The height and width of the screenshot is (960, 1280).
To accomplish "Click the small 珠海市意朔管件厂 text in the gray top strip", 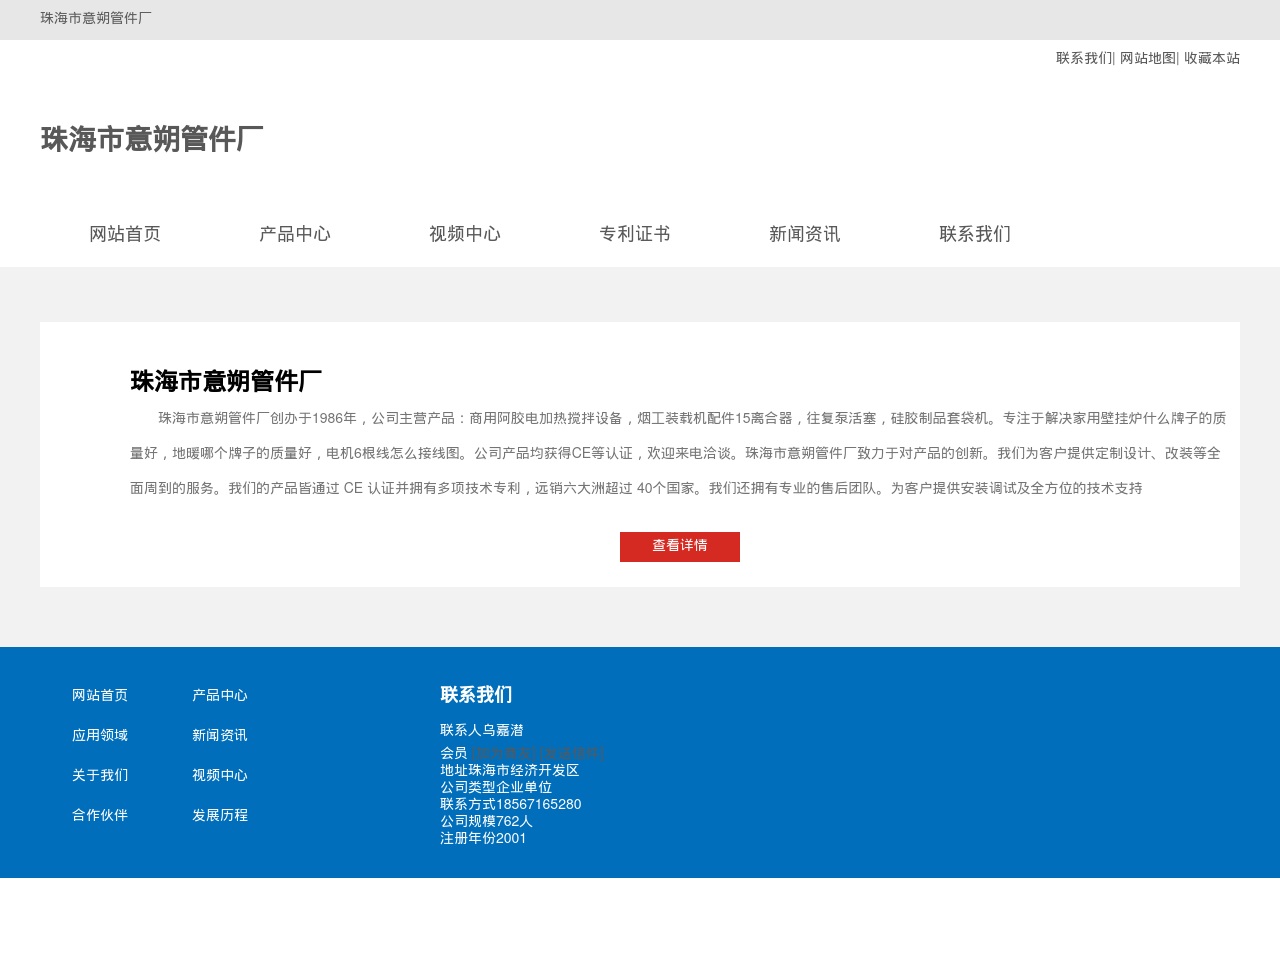I will pos(96,18).
